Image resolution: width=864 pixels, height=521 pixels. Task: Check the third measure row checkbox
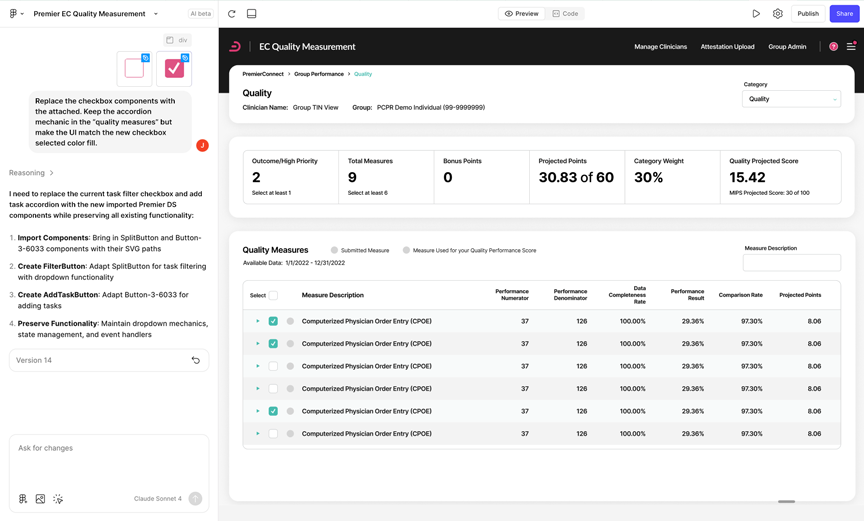click(x=273, y=366)
